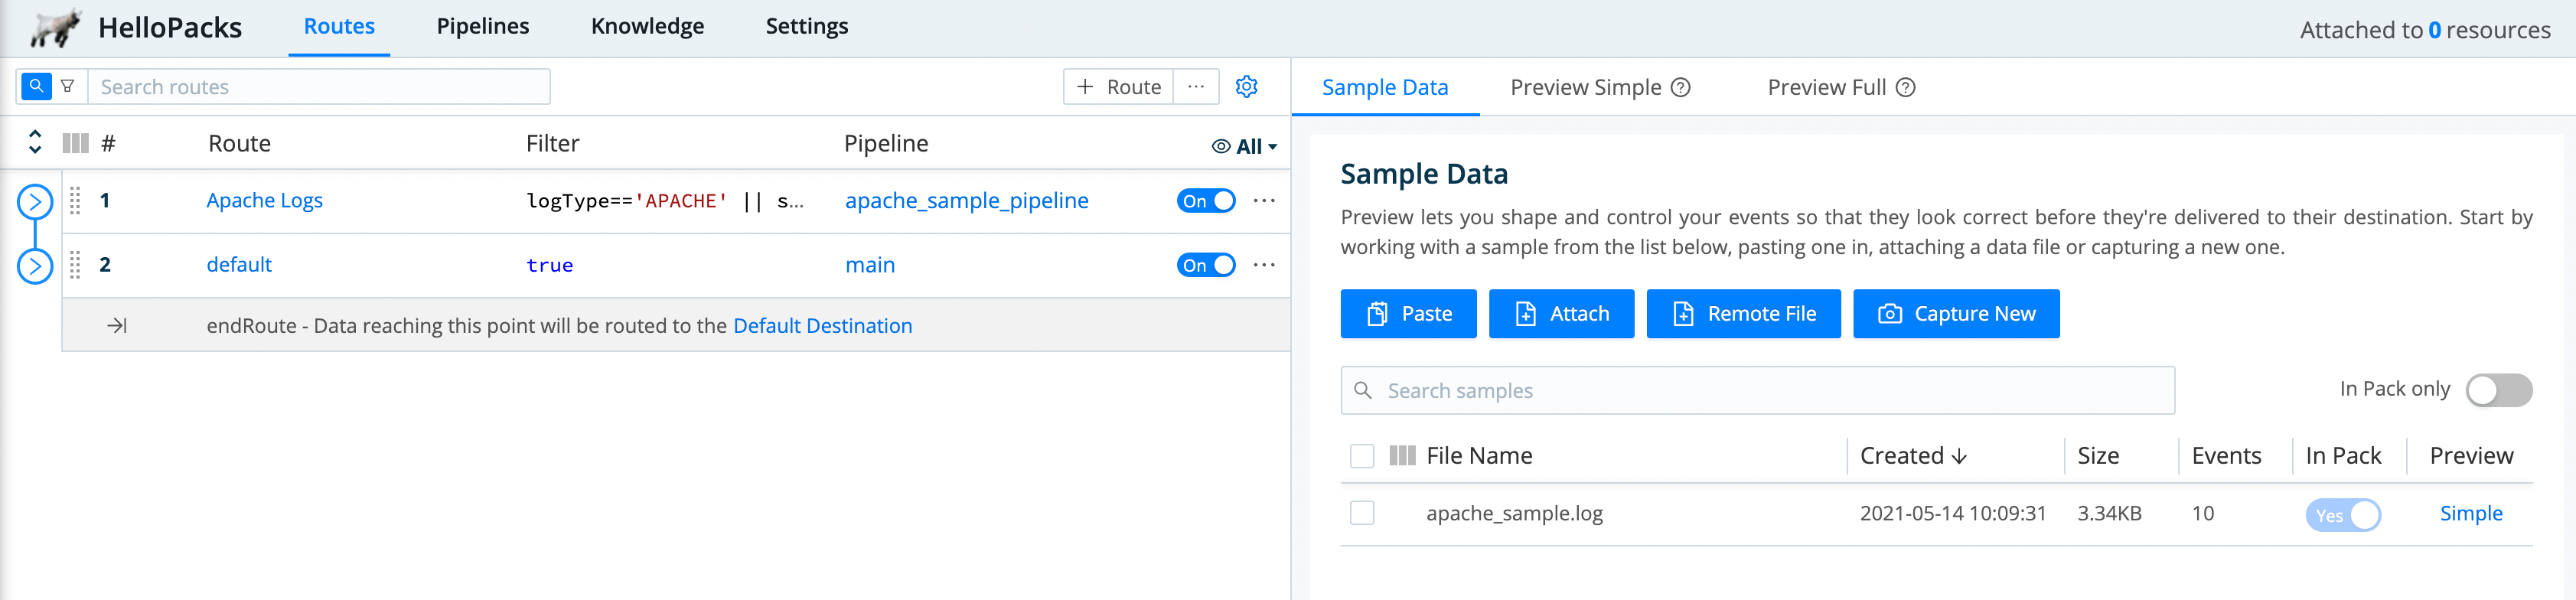2576x600 pixels.
Task: Open the Default Destination link
Action: coord(822,326)
